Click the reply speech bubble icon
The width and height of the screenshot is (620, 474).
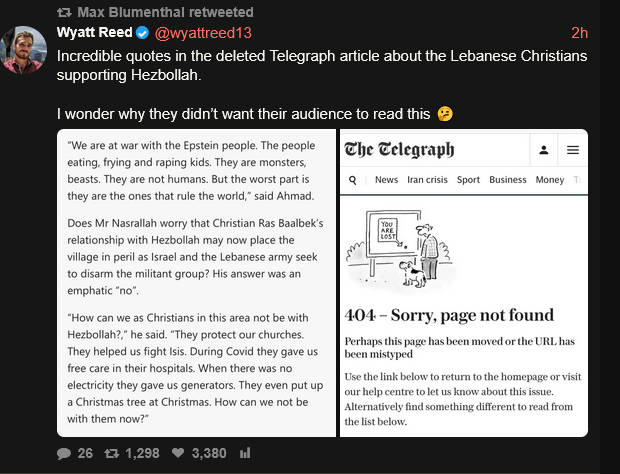coord(64,453)
